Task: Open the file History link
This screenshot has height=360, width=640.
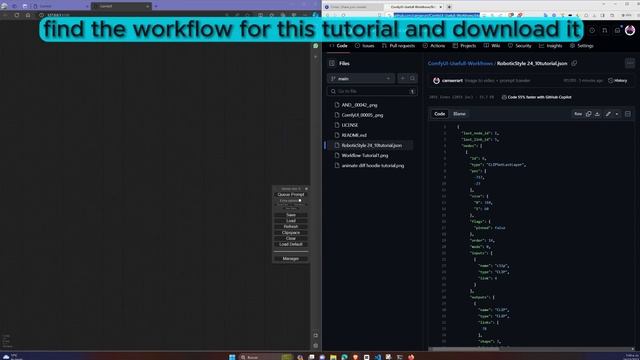Action: pyautogui.click(x=618, y=81)
